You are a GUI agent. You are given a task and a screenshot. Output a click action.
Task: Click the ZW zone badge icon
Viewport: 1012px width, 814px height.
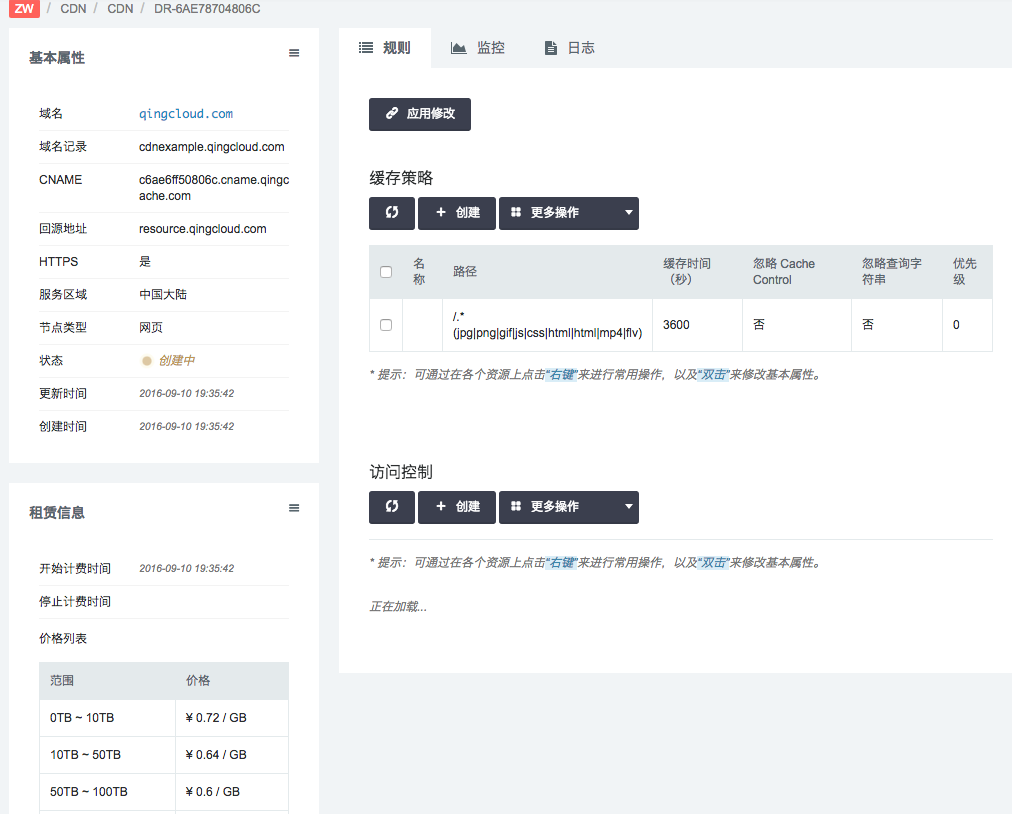pyautogui.click(x=24, y=9)
